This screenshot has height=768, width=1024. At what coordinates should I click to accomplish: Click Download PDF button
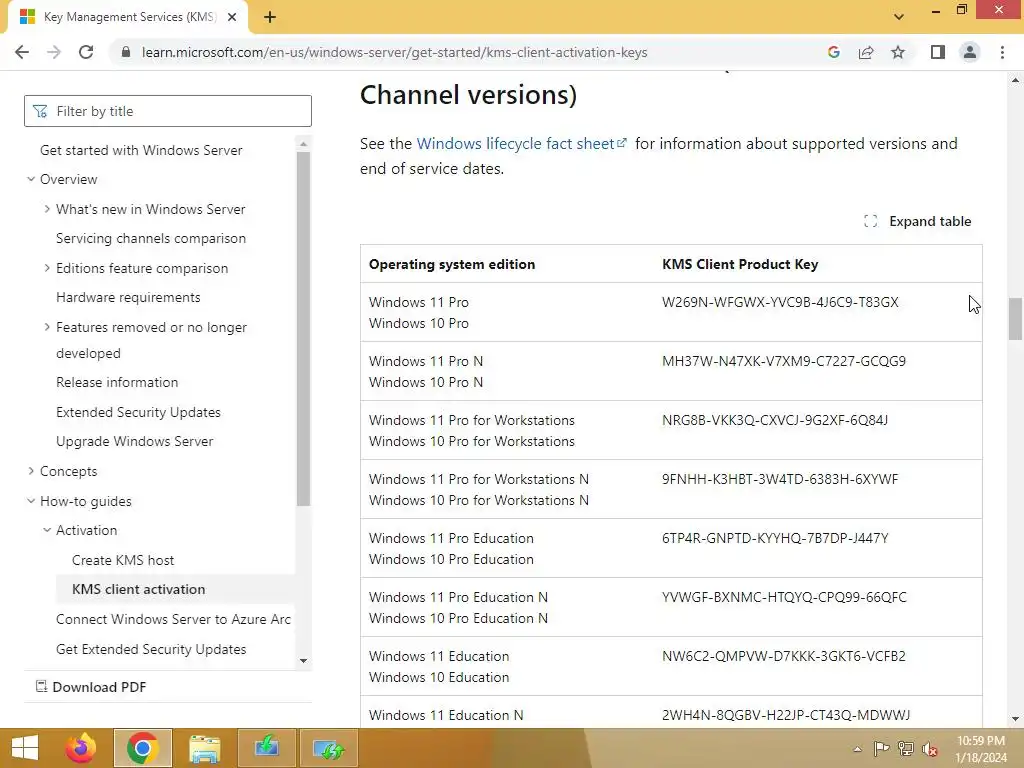click(x=91, y=687)
